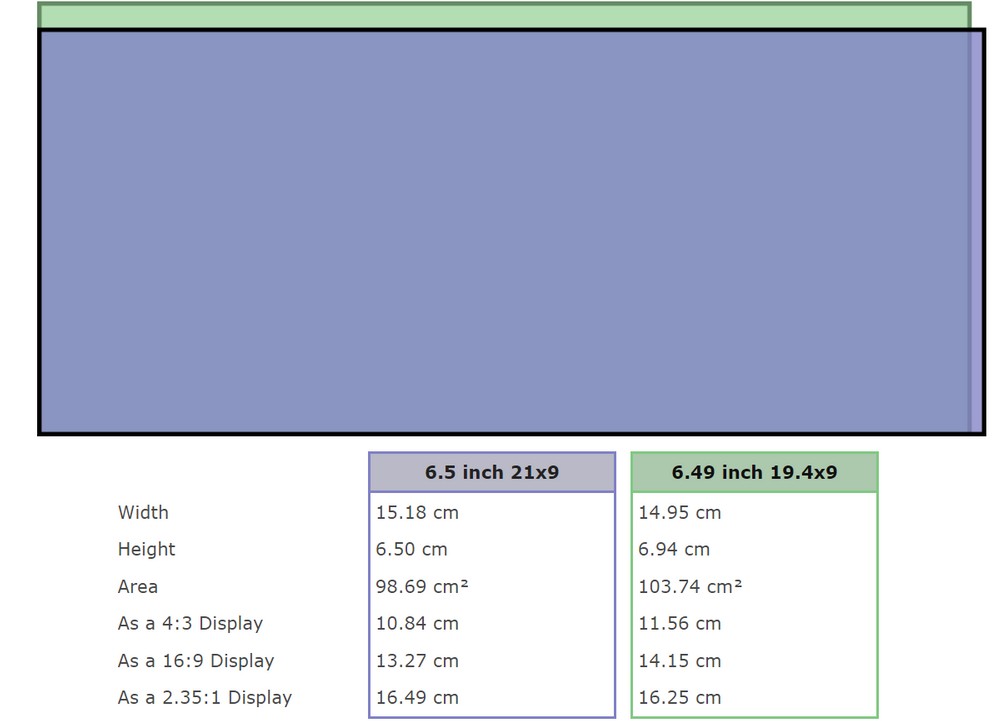Screen dimensions: 1000x721
Task: Click the "Width" row label
Action: click(143, 513)
